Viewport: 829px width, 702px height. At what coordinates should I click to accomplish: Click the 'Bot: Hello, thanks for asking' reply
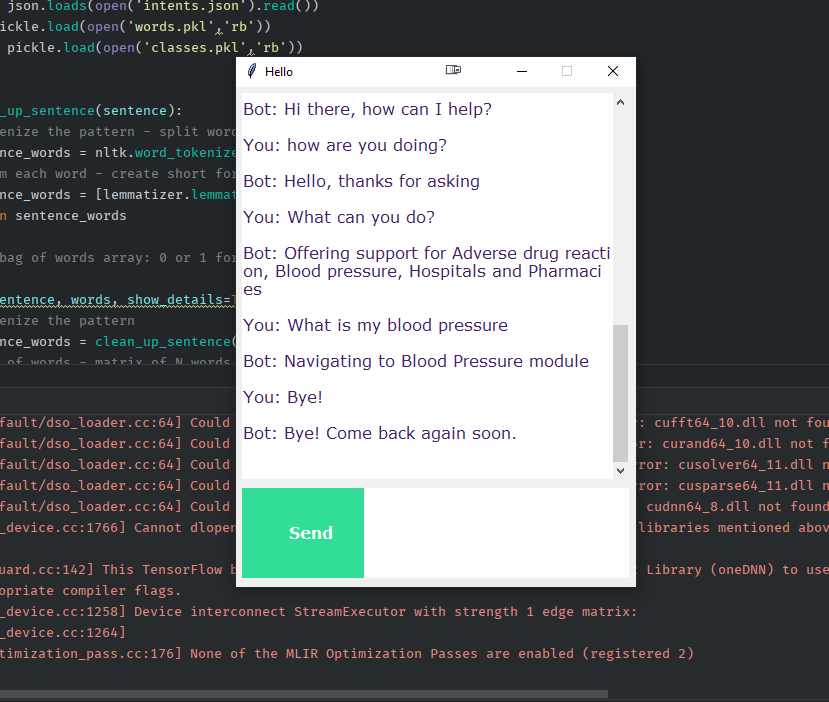(362, 181)
